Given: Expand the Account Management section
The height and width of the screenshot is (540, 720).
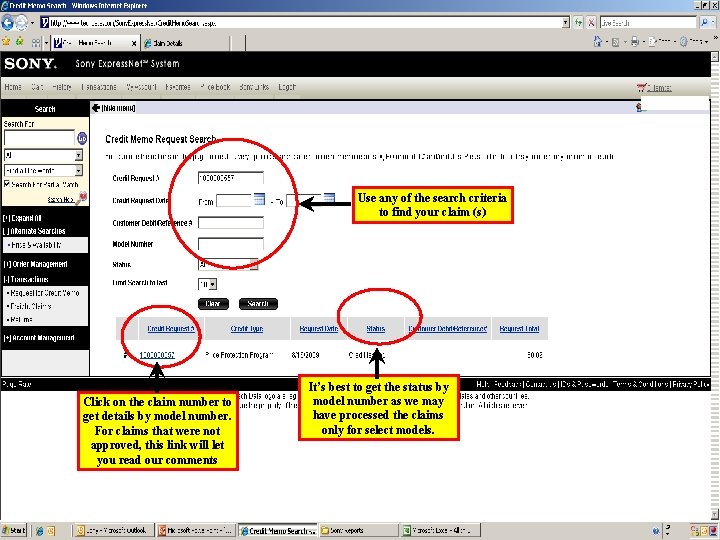Looking at the screenshot, I should (x=39, y=338).
